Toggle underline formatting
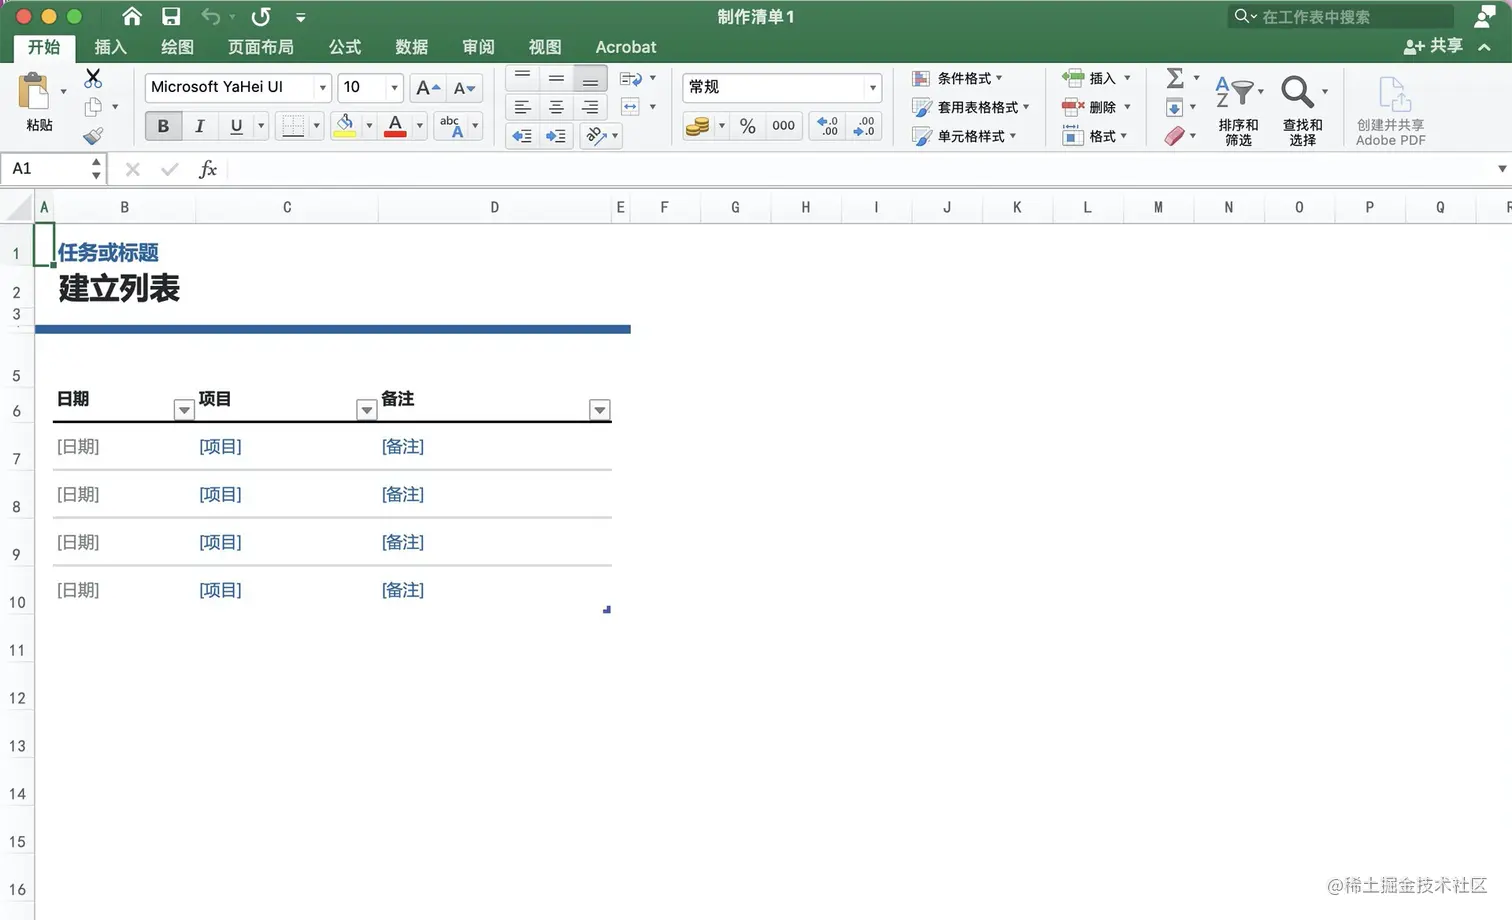Image resolution: width=1512 pixels, height=920 pixels. [236, 126]
